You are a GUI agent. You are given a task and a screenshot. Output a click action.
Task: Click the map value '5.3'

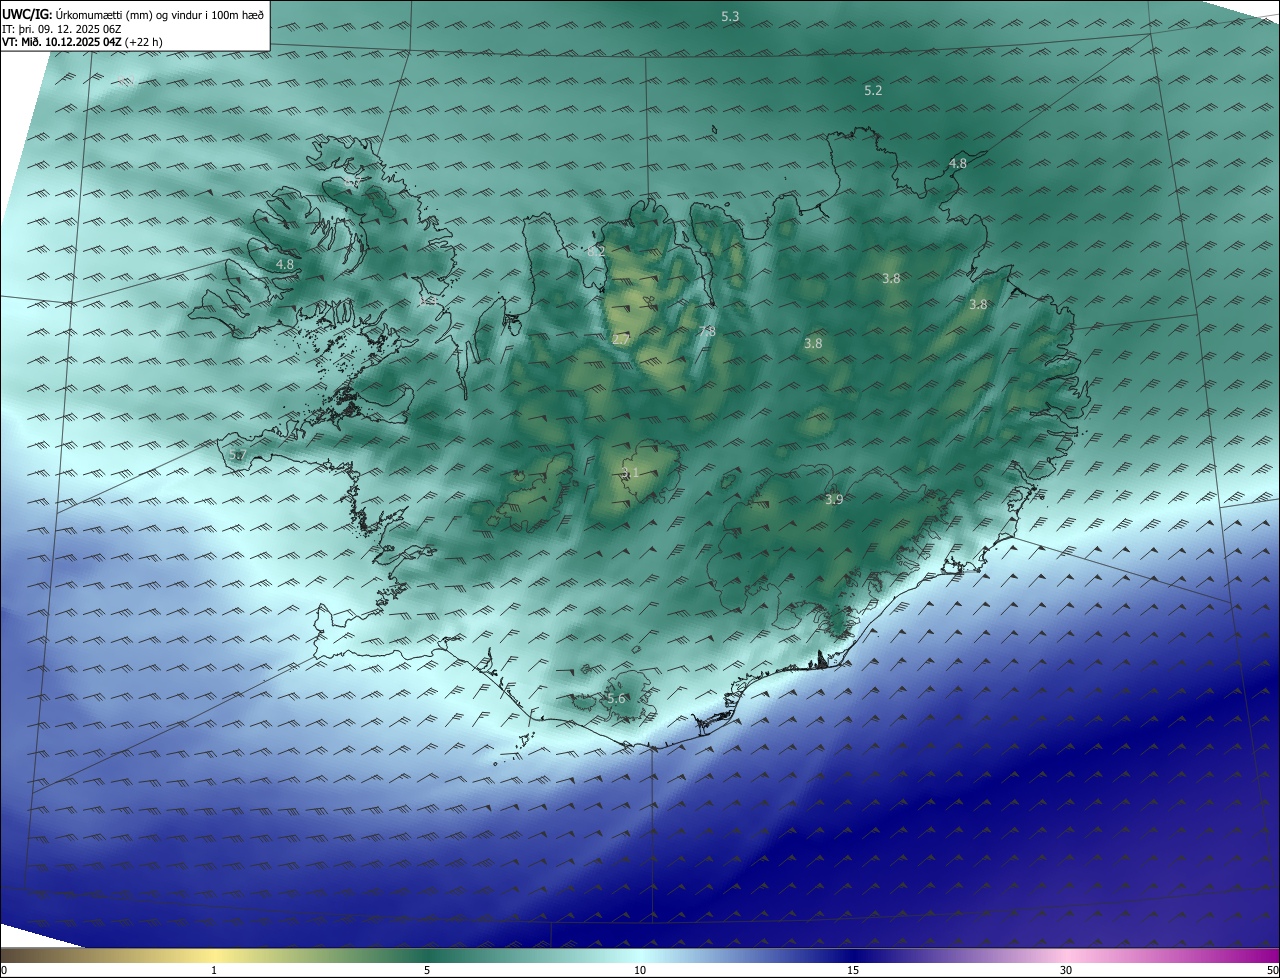[730, 16]
